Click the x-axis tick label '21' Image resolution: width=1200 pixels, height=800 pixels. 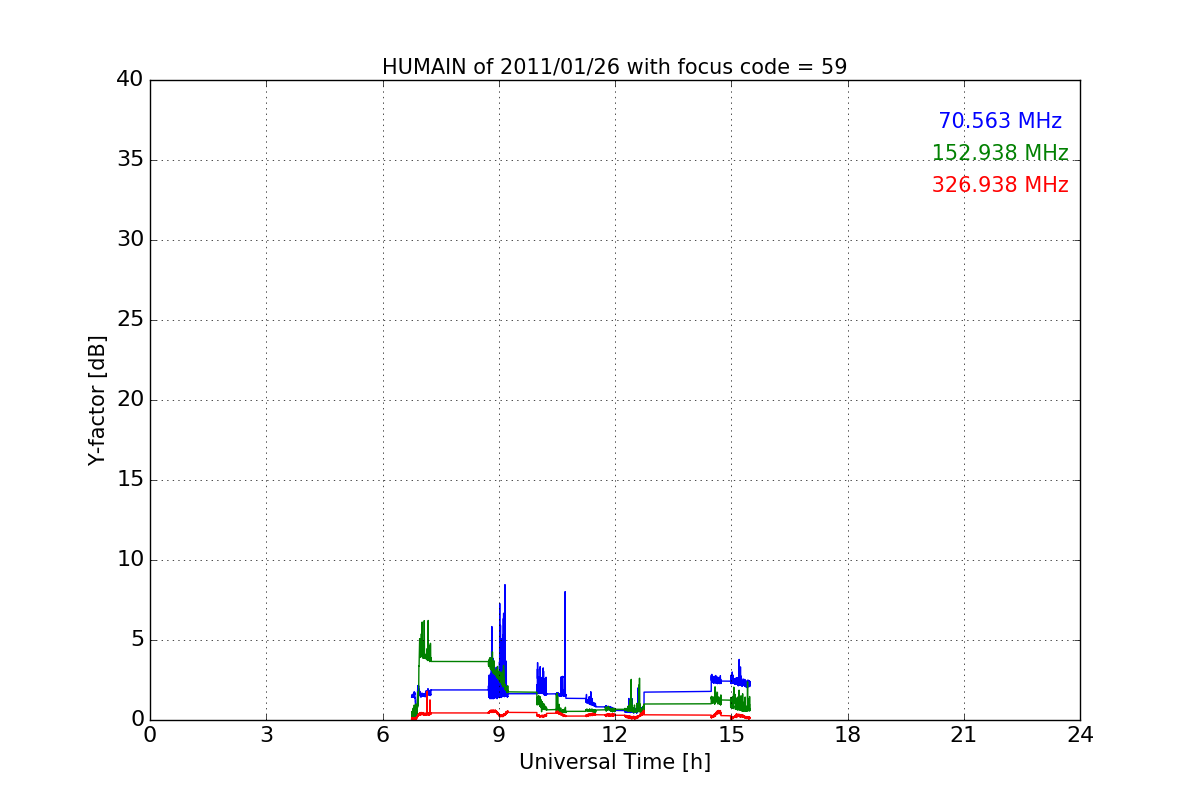coord(964,734)
